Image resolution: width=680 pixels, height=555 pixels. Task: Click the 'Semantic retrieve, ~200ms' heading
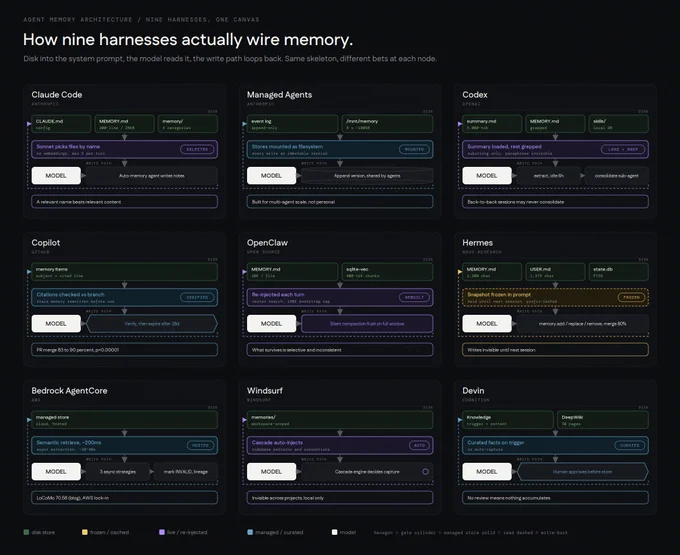click(69, 443)
